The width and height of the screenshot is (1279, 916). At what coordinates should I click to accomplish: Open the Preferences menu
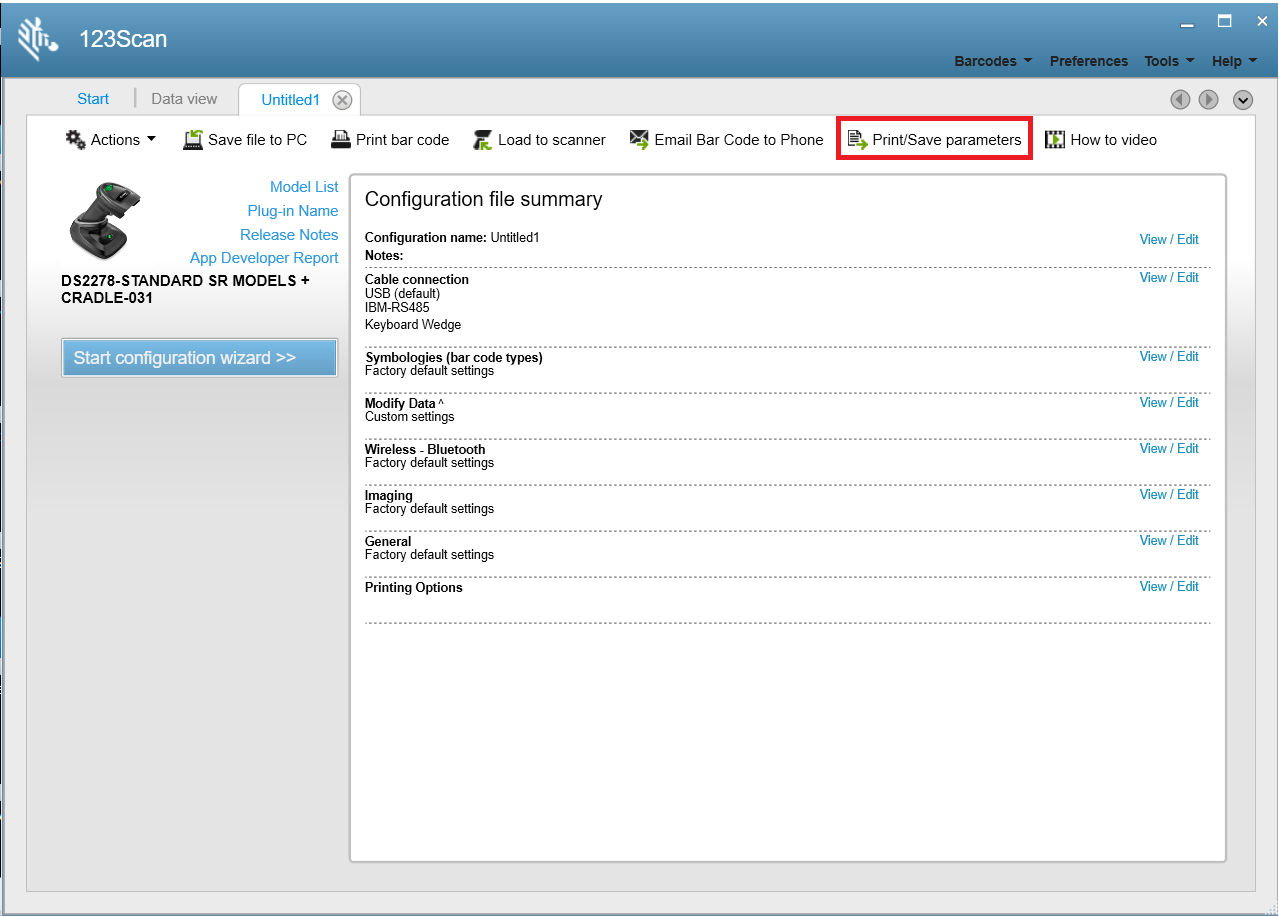pyautogui.click(x=1088, y=61)
